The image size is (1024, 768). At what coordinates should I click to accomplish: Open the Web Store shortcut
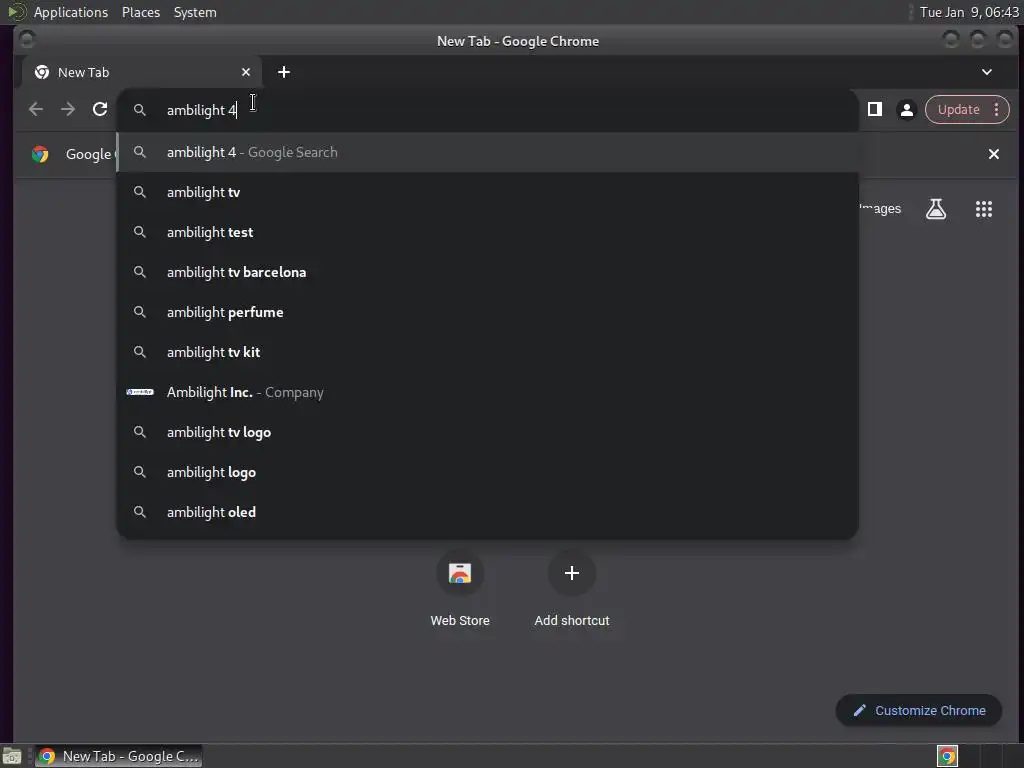[x=460, y=590]
